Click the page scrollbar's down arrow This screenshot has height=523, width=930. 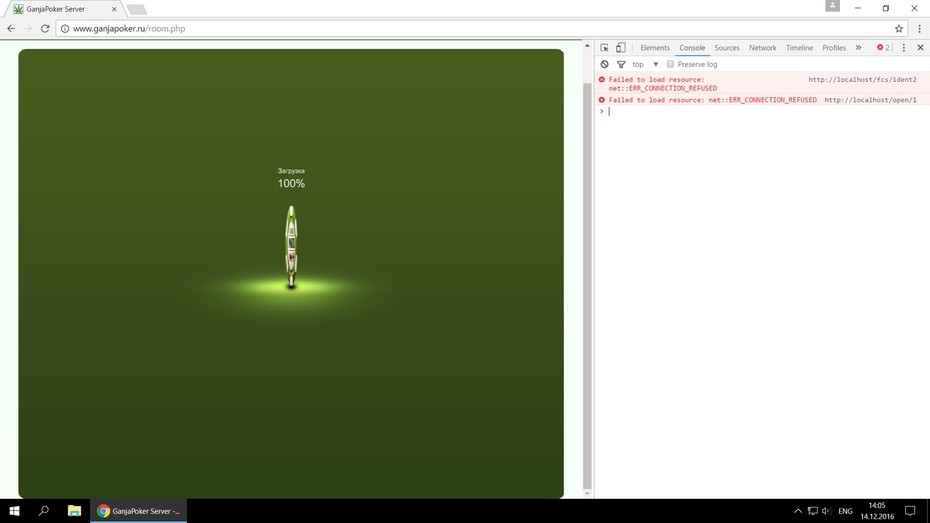coord(587,493)
